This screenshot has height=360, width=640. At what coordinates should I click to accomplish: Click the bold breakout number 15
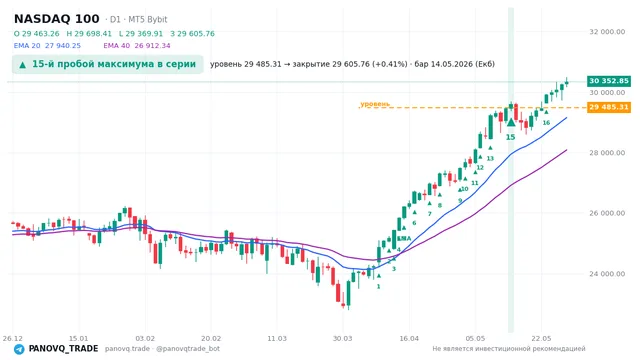pyautogui.click(x=511, y=137)
